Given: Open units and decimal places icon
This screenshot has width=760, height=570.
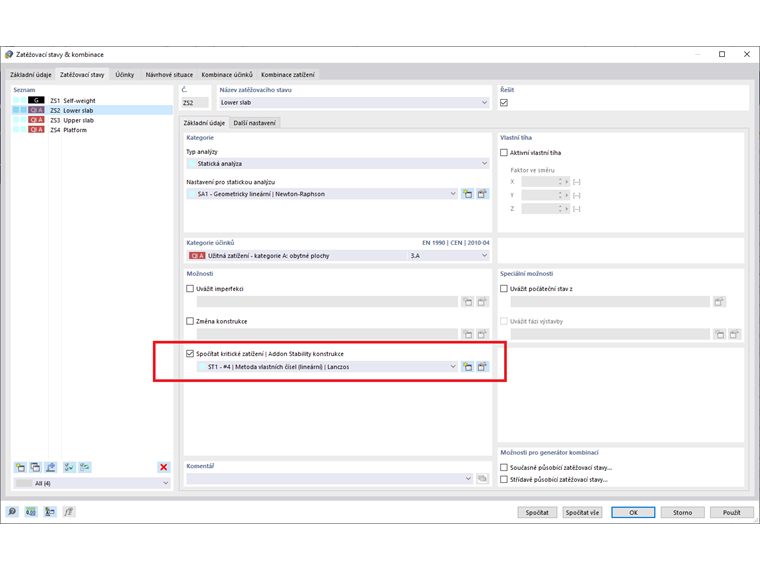Looking at the screenshot, I should click(31, 512).
